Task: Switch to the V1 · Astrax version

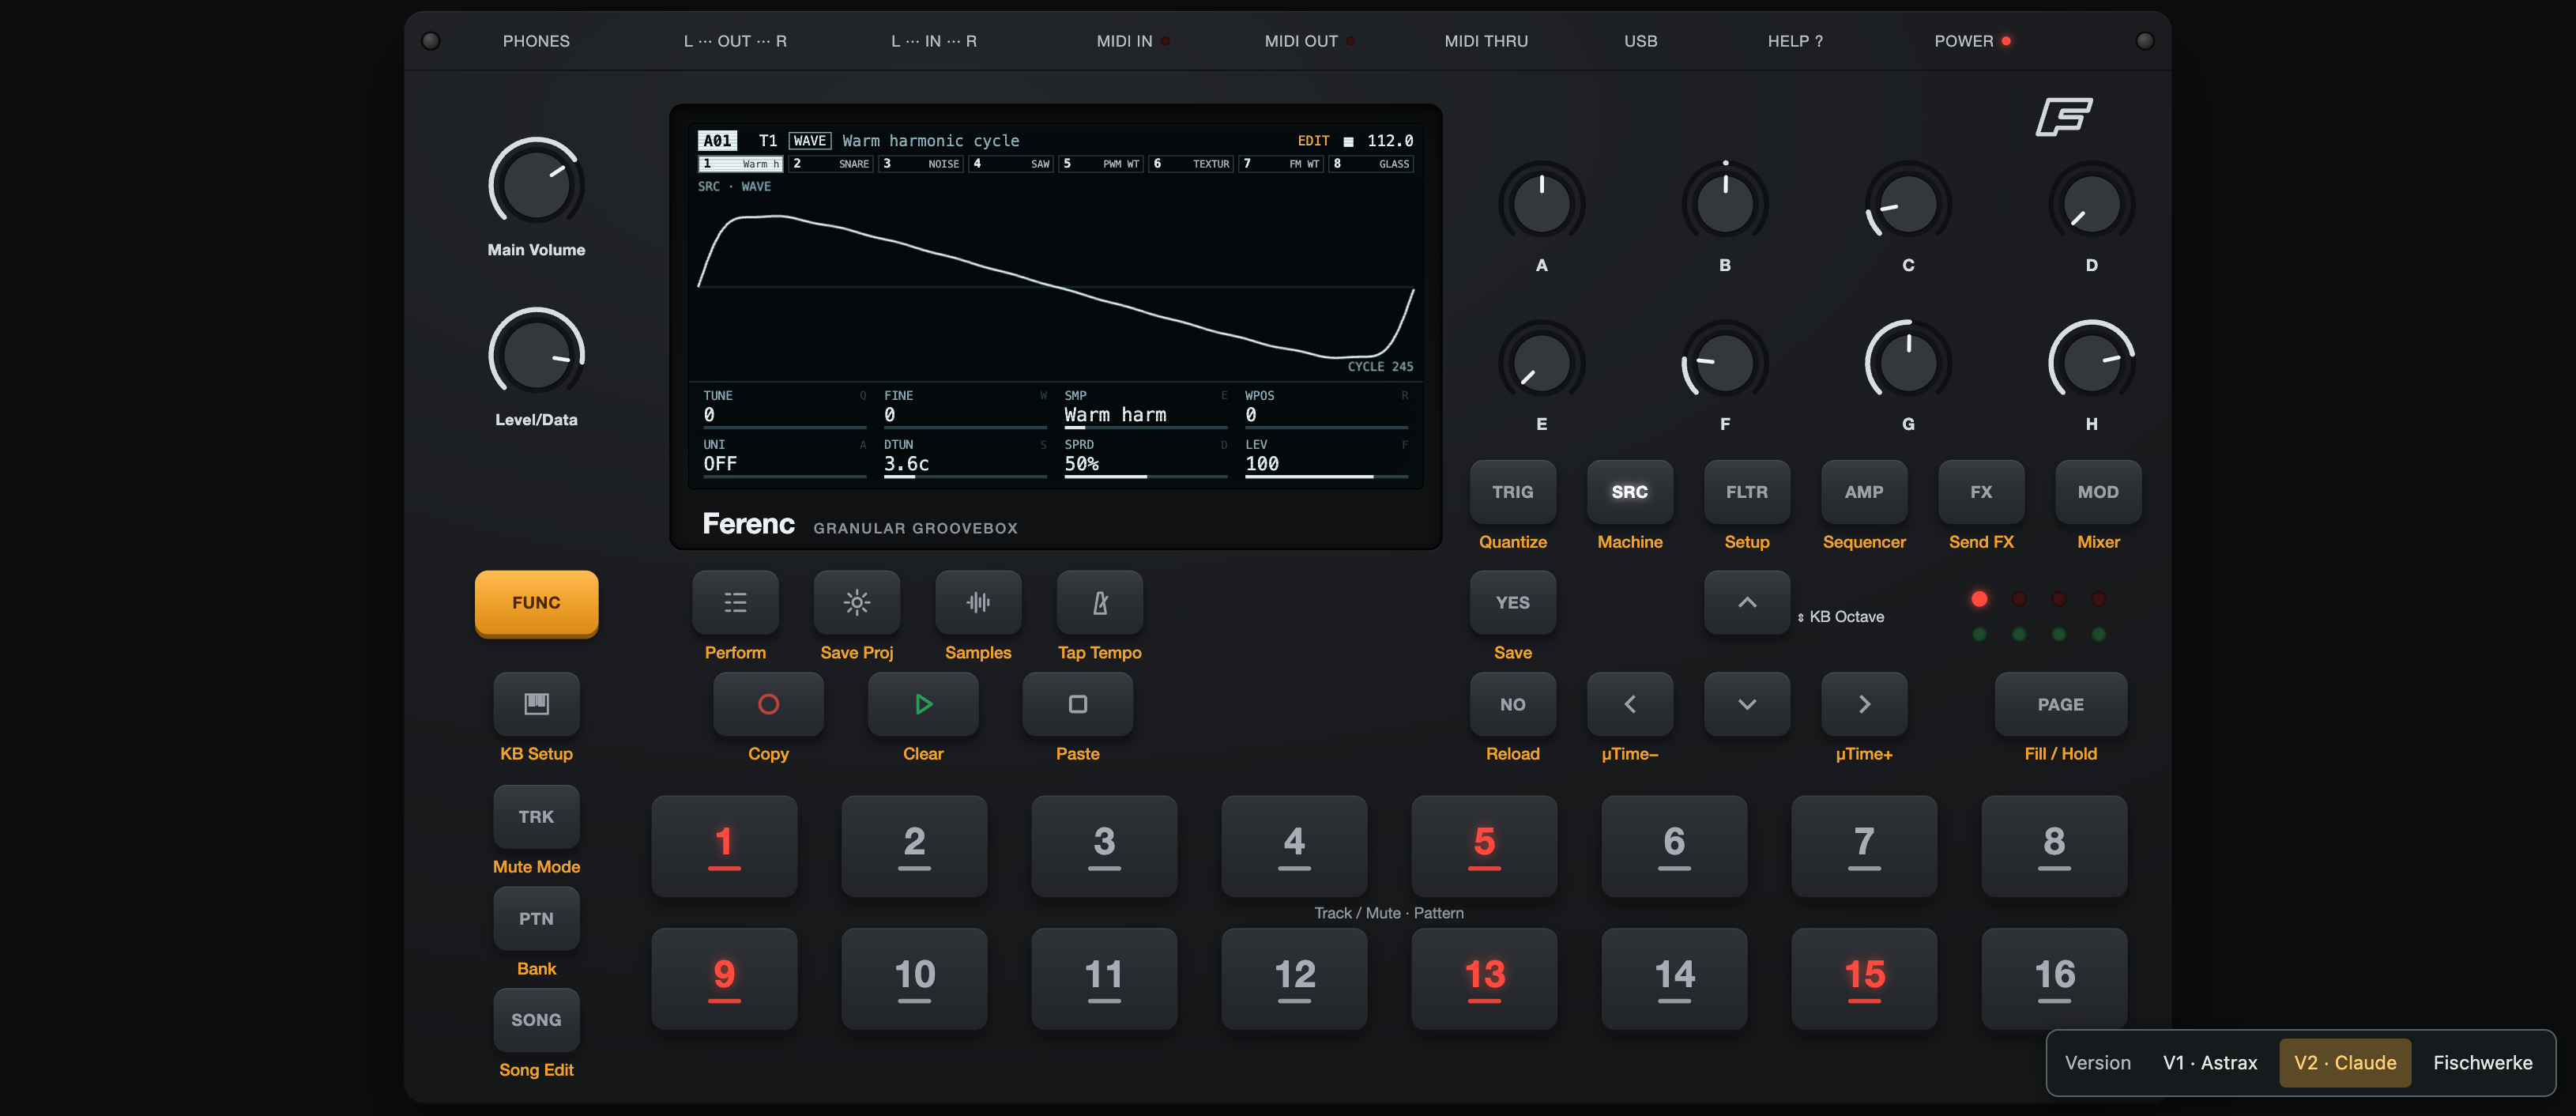Action: tap(2210, 1062)
